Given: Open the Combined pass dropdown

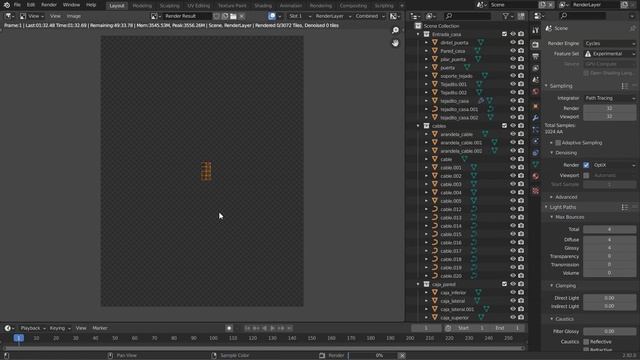Looking at the screenshot, I should point(369,16).
